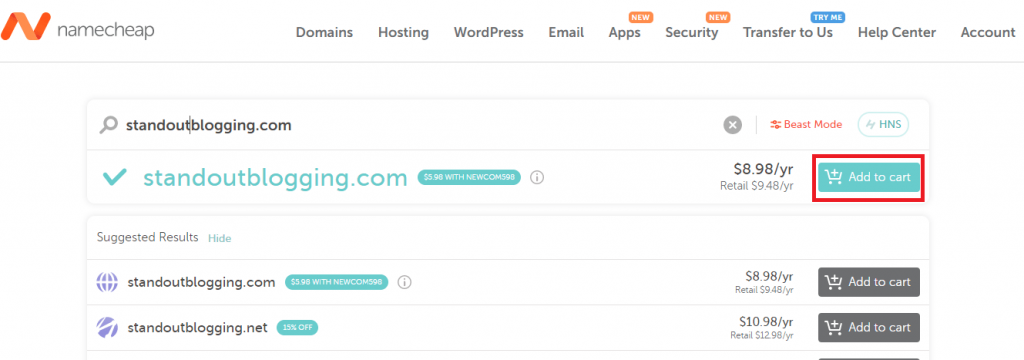Add suggested standoutblogging.com to cart

[869, 282]
